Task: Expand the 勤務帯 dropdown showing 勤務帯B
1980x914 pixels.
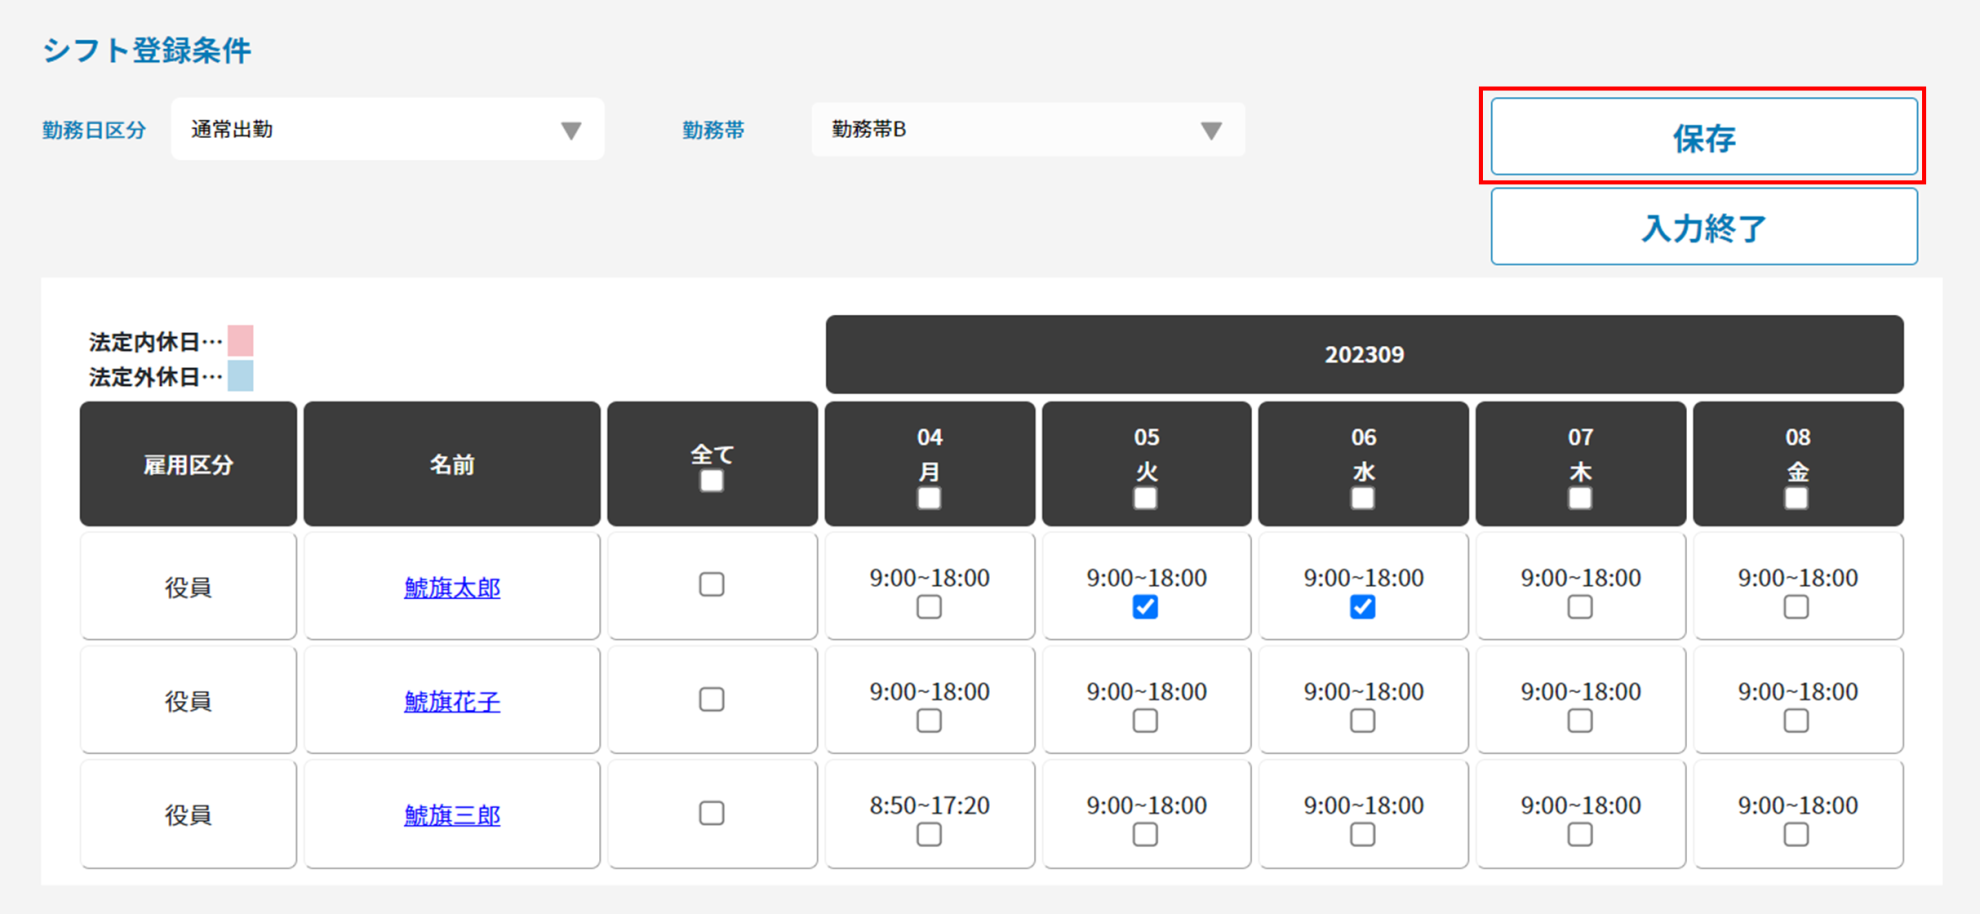Action: [x=1027, y=130]
